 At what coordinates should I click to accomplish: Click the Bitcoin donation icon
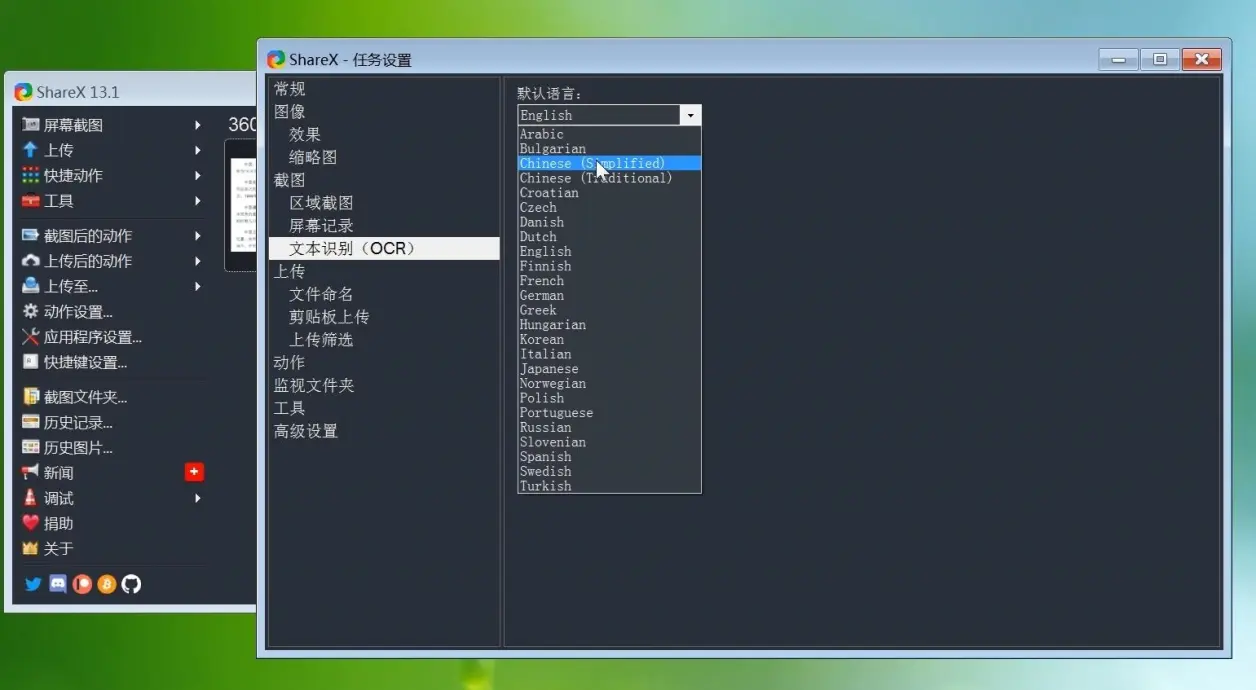[107, 584]
